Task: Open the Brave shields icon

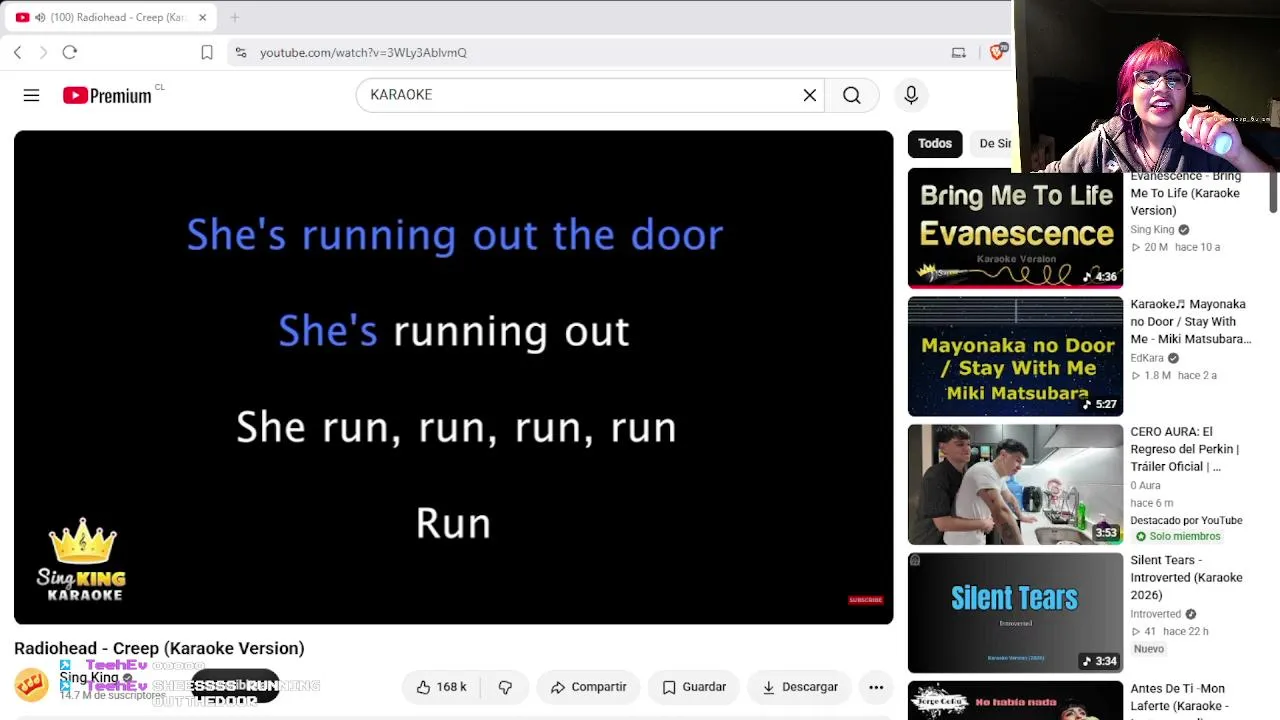Action: tap(997, 52)
